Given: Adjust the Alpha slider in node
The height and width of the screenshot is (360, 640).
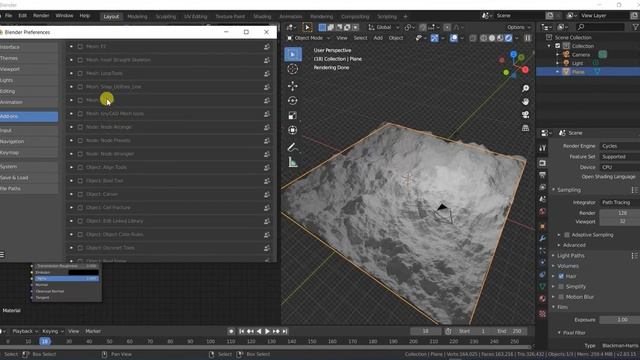Looking at the screenshot, I should tap(67, 279).
